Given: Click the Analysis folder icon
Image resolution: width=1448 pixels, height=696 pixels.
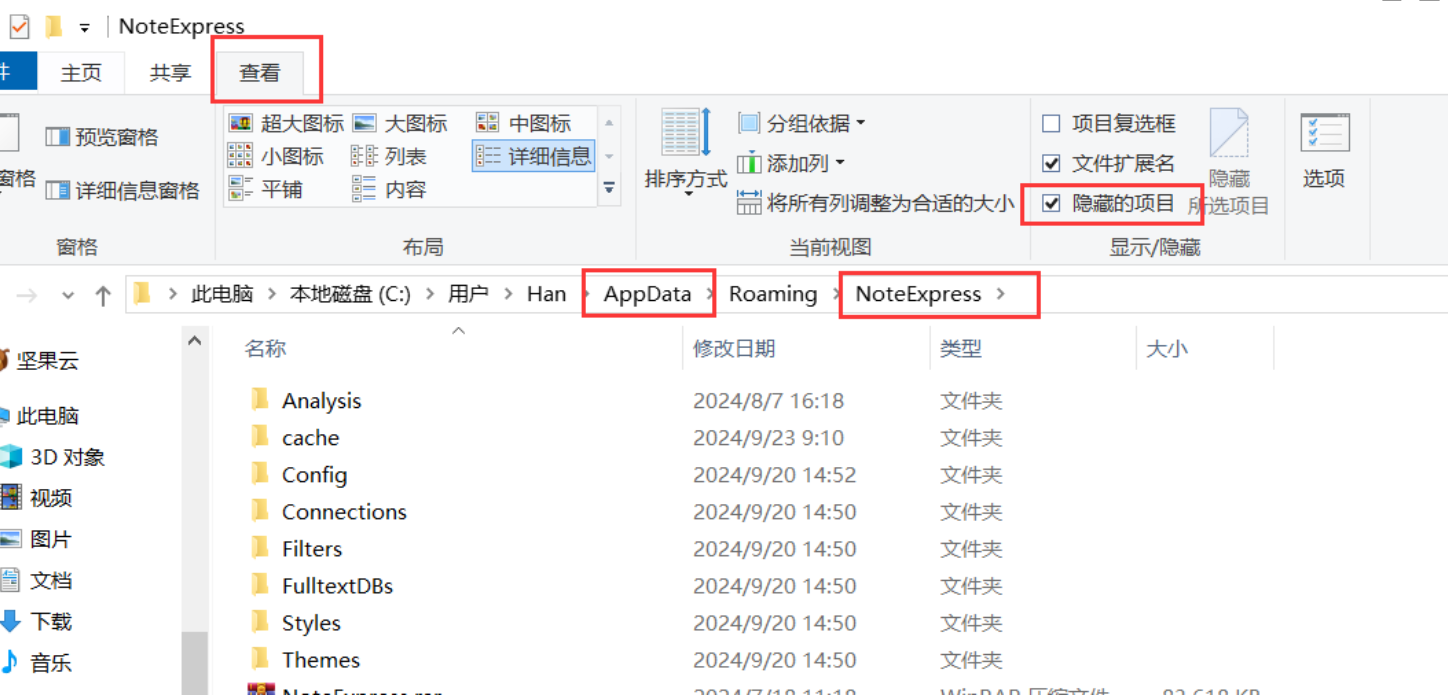Looking at the screenshot, I should [x=260, y=400].
